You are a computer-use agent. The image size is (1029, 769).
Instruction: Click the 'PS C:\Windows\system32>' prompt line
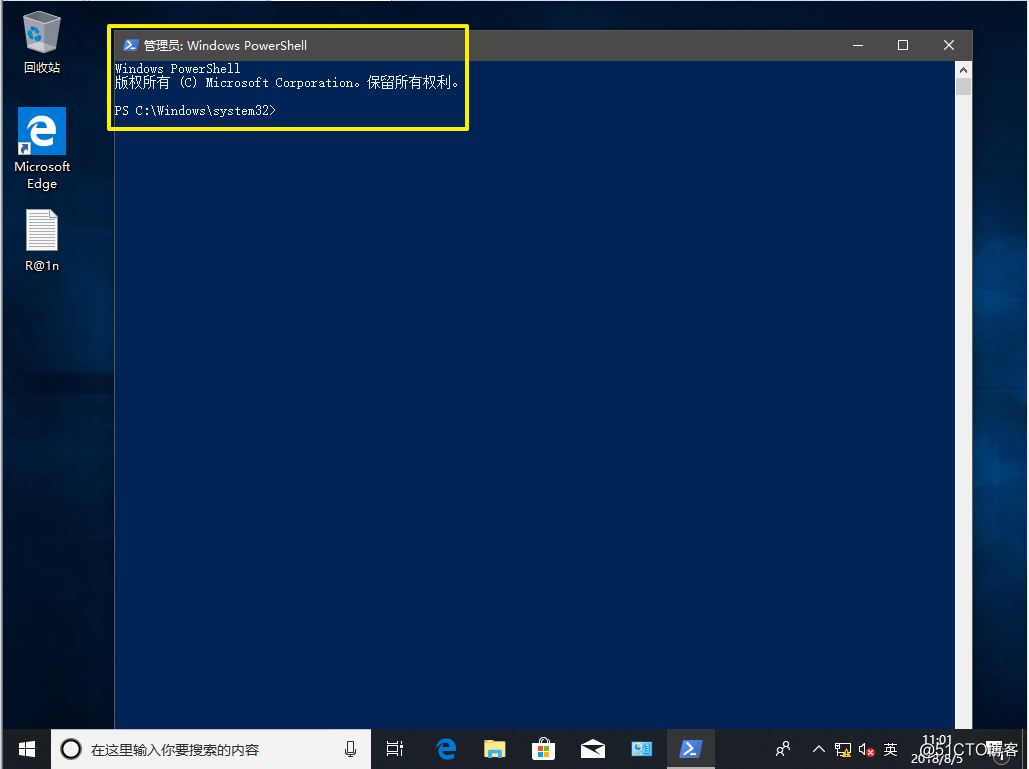(x=195, y=110)
